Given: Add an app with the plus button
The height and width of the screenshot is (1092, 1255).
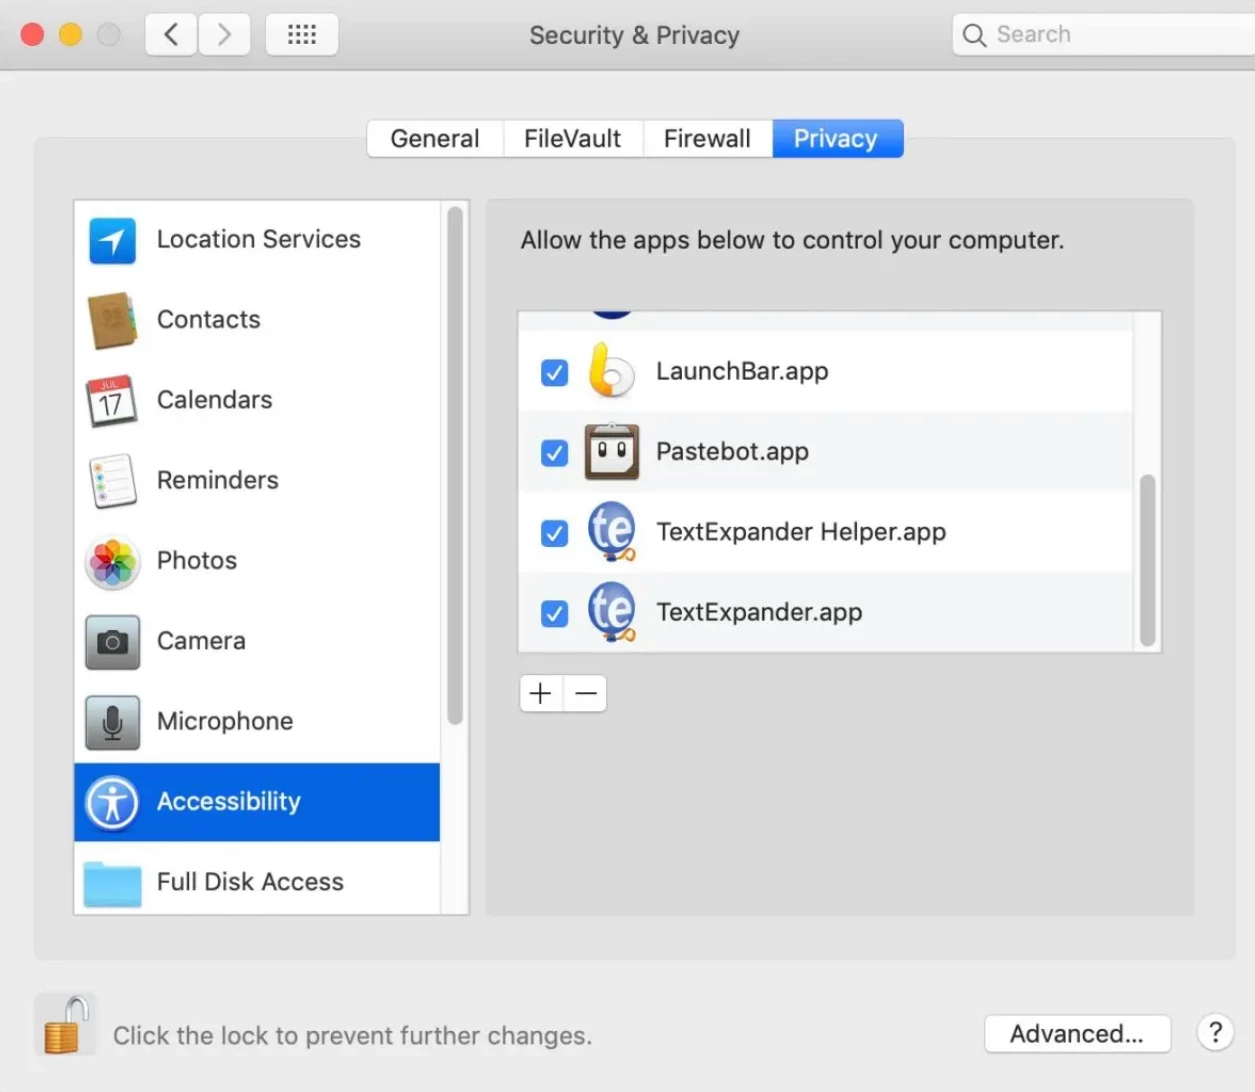Looking at the screenshot, I should click(x=541, y=693).
